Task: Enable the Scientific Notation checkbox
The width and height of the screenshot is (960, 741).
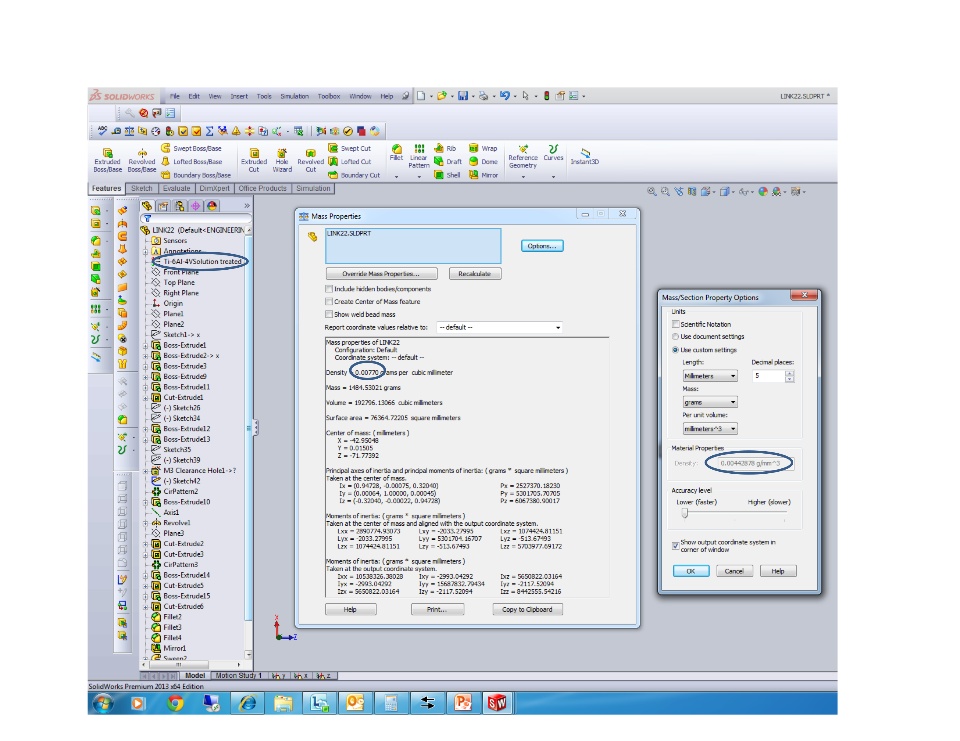Action: coord(676,325)
